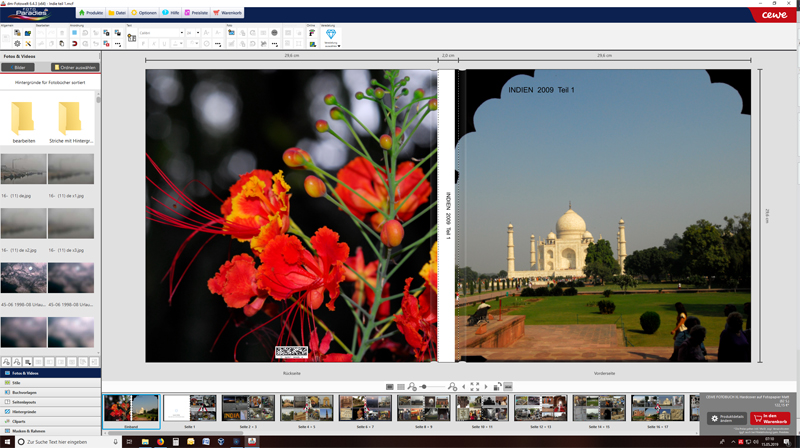Click 'Produktdetails ändern' button
Screen dimensions: 800x448
pyautogui.click(x=727, y=419)
